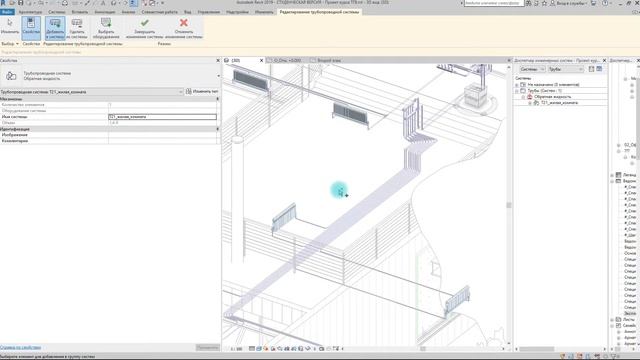
Task: Click the binoculars search icon in title bar
Action: click(x=529, y=3)
